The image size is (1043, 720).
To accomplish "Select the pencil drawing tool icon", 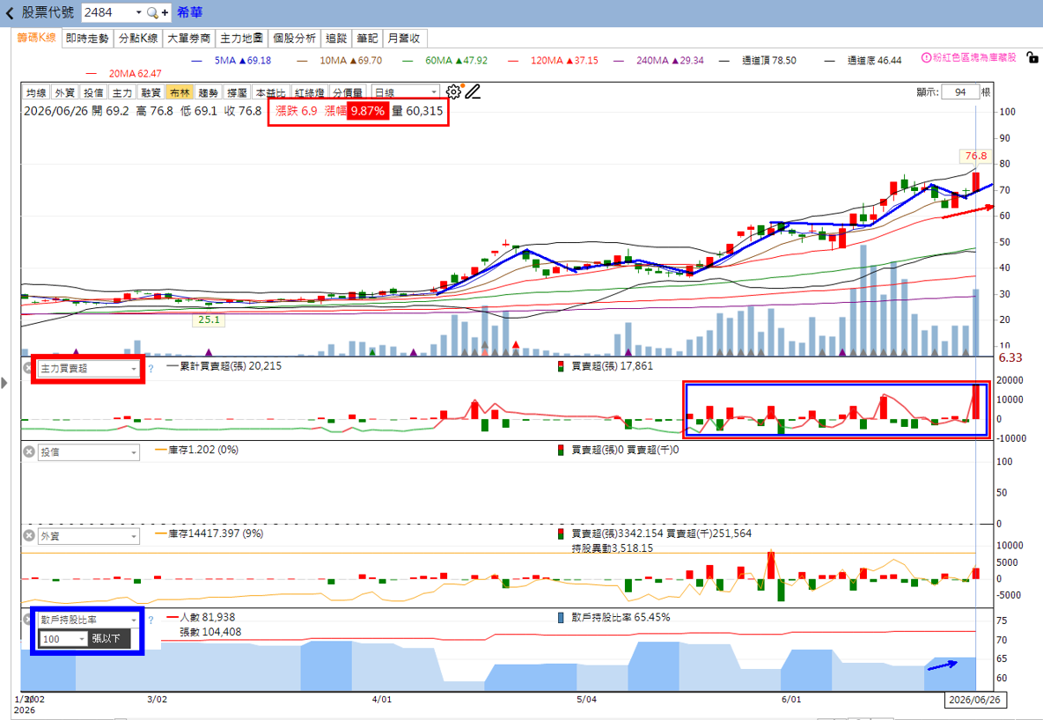I will coord(473,92).
